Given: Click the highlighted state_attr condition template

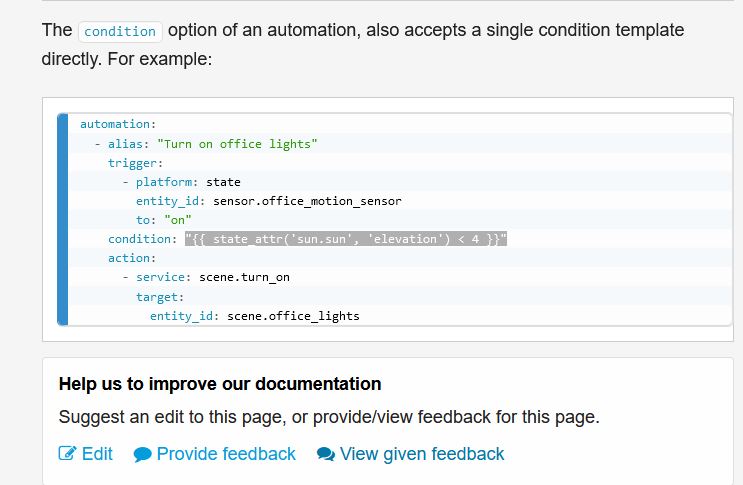Looking at the screenshot, I should click(346, 239).
